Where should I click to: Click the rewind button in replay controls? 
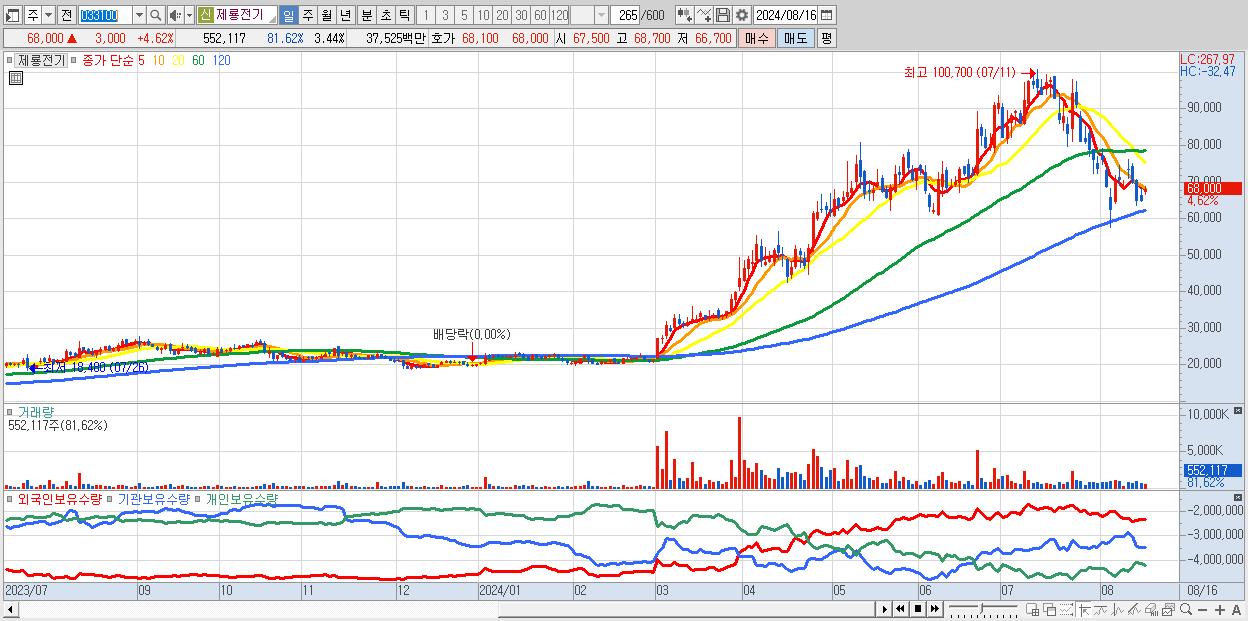[x=900, y=609]
